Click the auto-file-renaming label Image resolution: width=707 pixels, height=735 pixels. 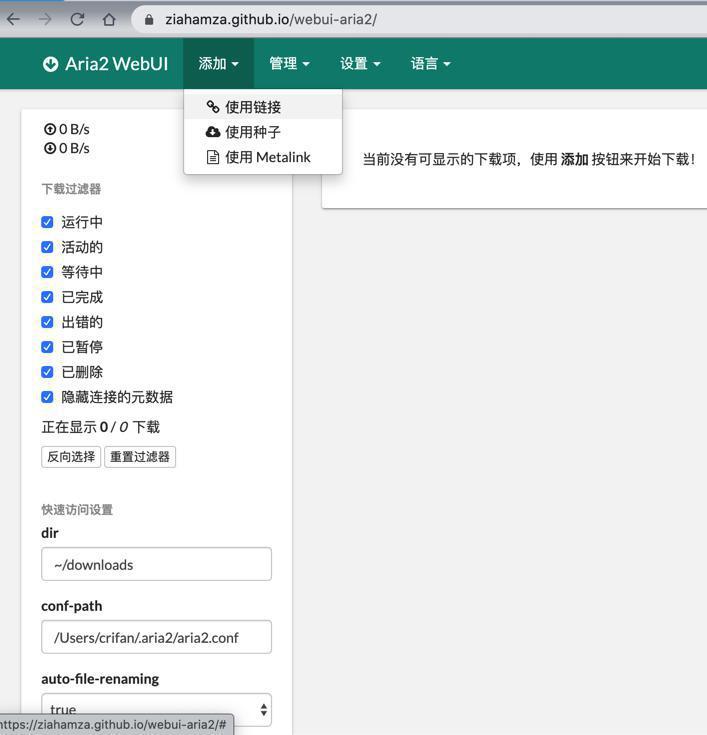click(x=100, y=679)
